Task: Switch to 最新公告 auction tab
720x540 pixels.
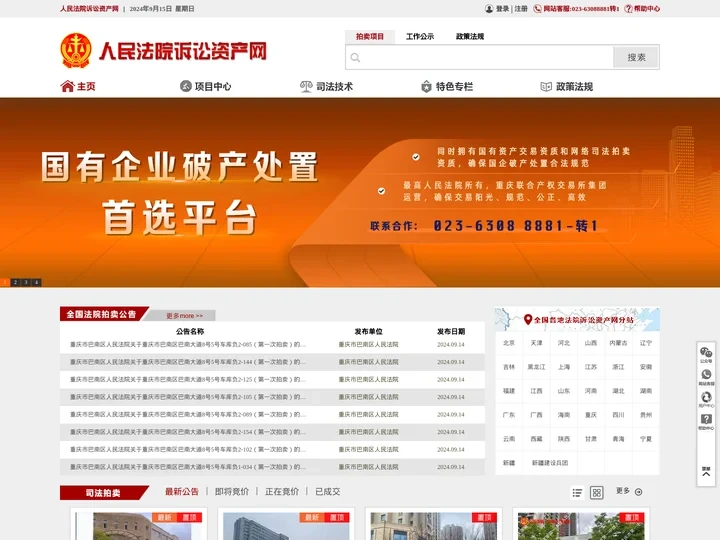Action: [x=182, y=492]
